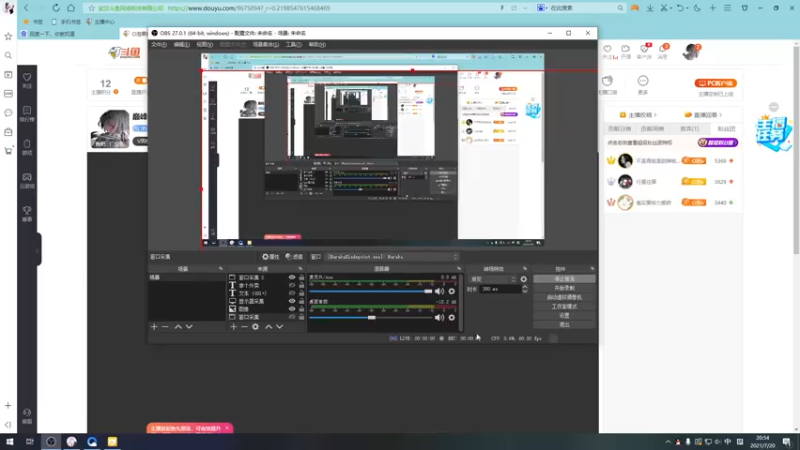
Task: Open browser sidebar favorites star icon
Action: [8, 36]
